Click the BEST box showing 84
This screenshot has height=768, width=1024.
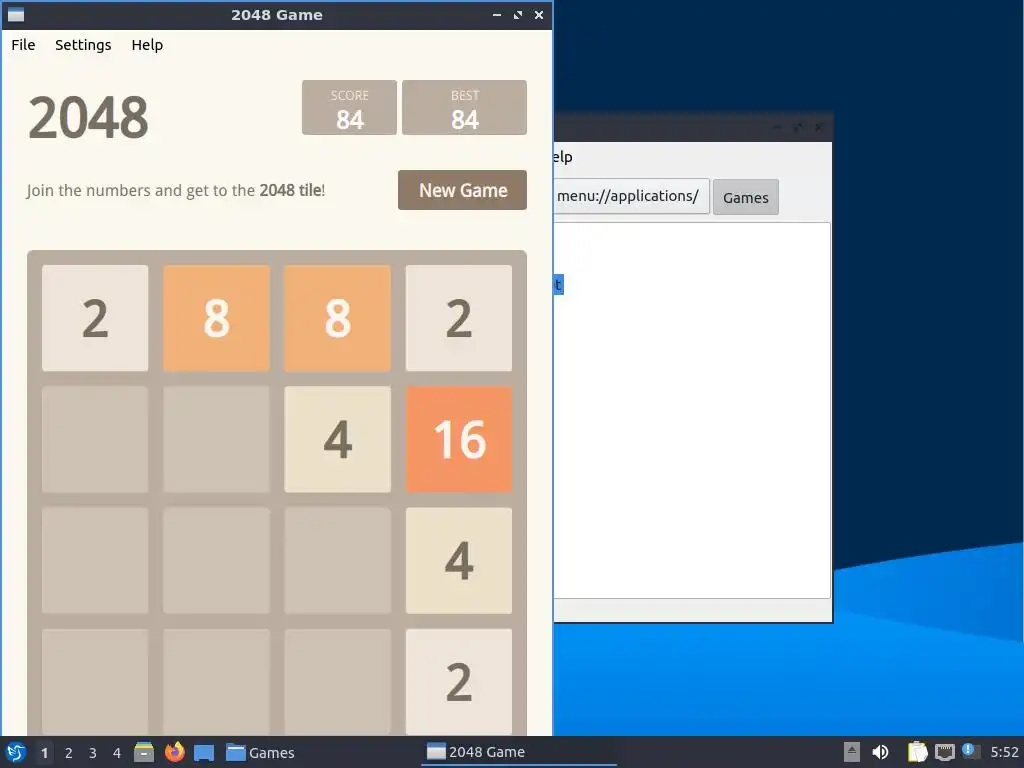(x=464, y=108)
